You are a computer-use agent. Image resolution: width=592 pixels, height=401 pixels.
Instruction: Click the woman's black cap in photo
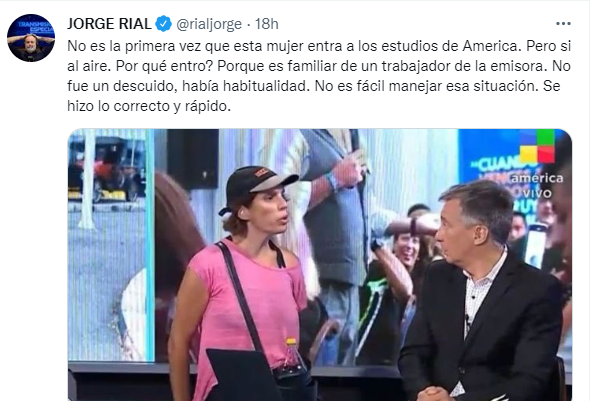pyautogui.click(x=257, y=185)
